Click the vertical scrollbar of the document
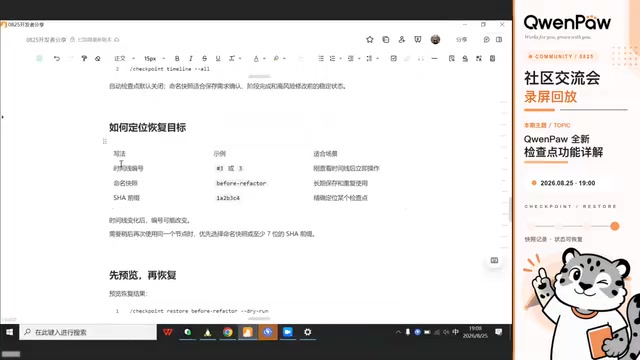 pos(510,208)
